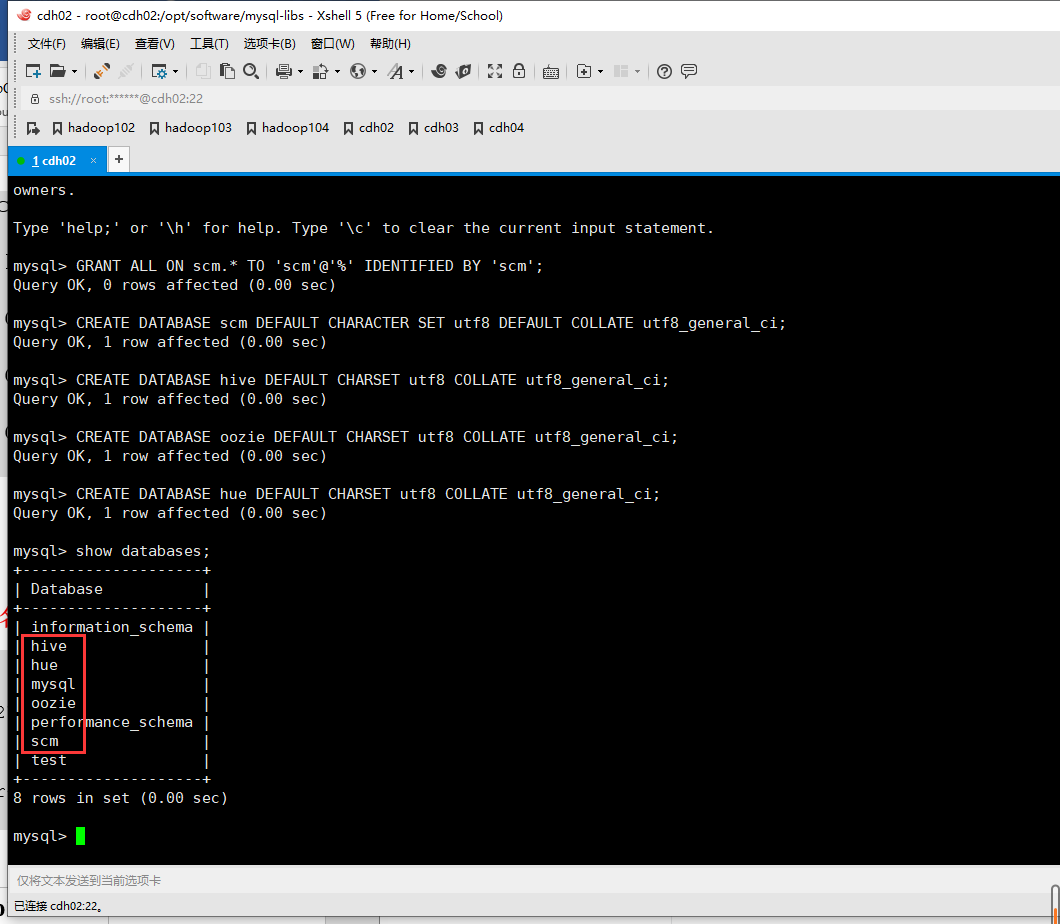Connect using the cdh02 bookmark
Screen dimensions: 1060x924
[368, 128]
